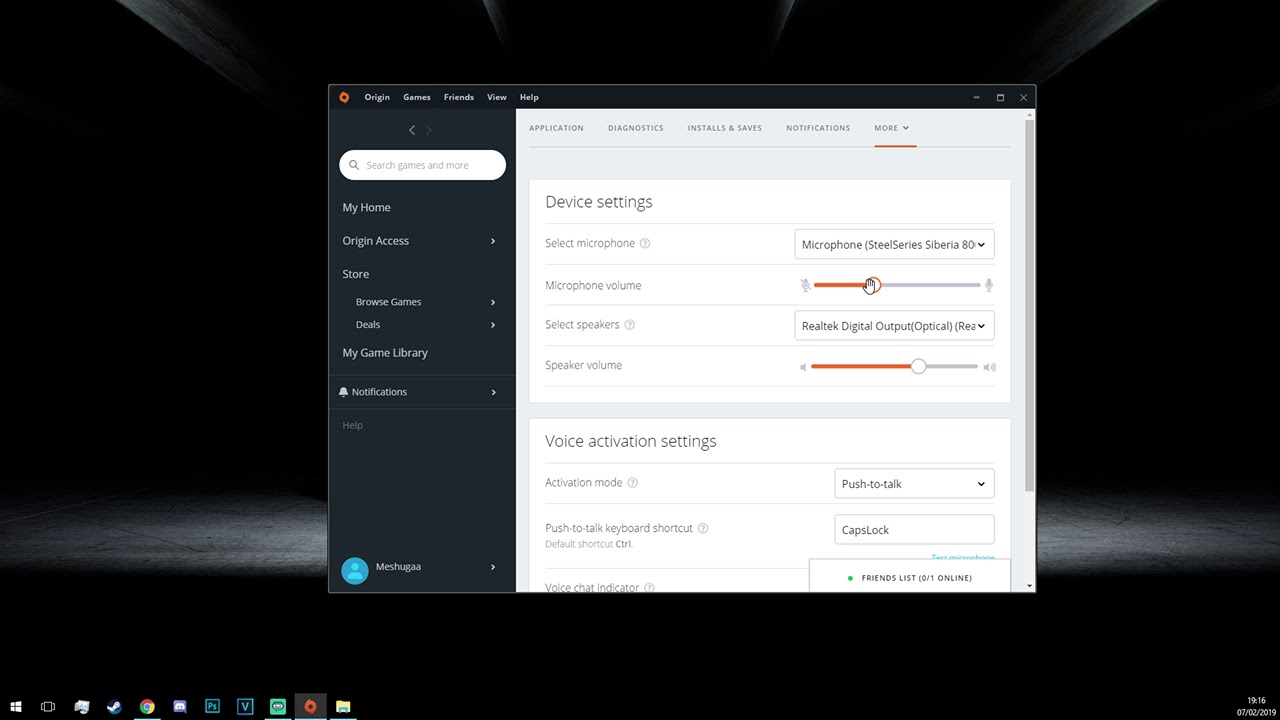Show help for Push-to-talk keyboard shortcut
This screenshot has height=720, width=1280.
click(x=703, y=528)
